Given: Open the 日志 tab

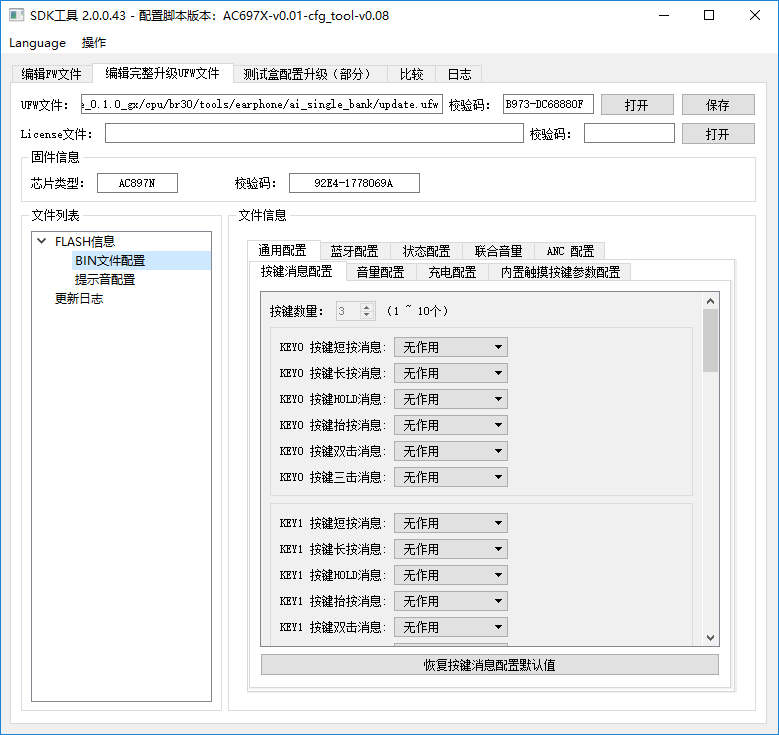Looking at the screenshot, I should tap(459, 74).
